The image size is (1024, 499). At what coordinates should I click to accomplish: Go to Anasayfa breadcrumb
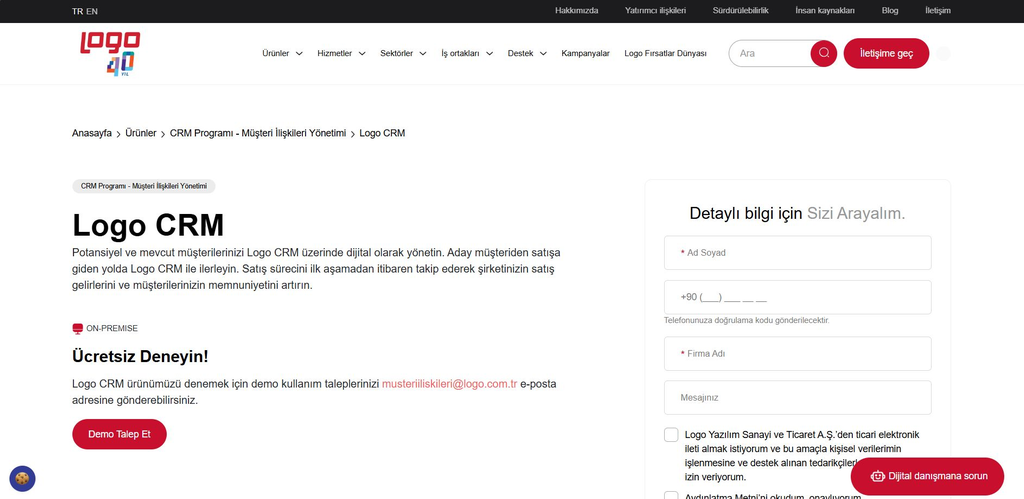point(91,133)
